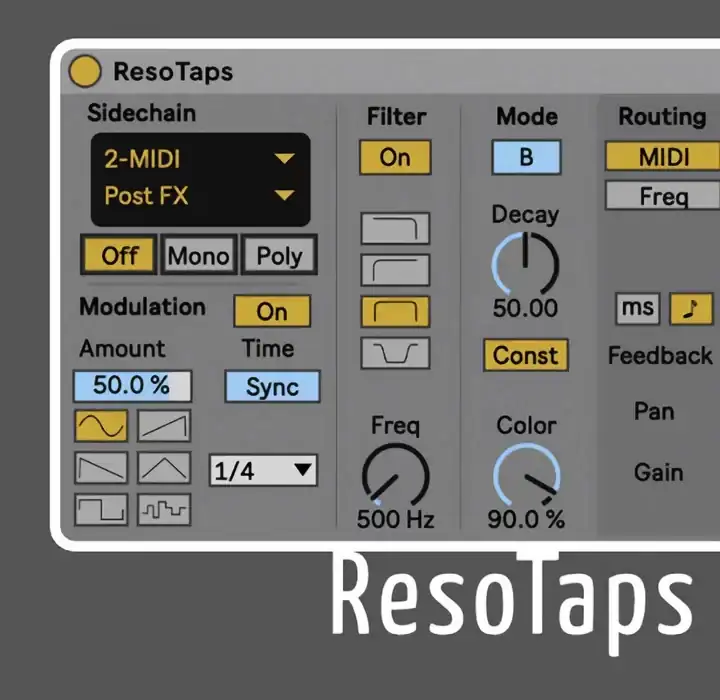Image resolution: width=720 pixels, height=700 pixels.
Task: Select the Off sidechain mode
Action: click(x=119, y=255)
